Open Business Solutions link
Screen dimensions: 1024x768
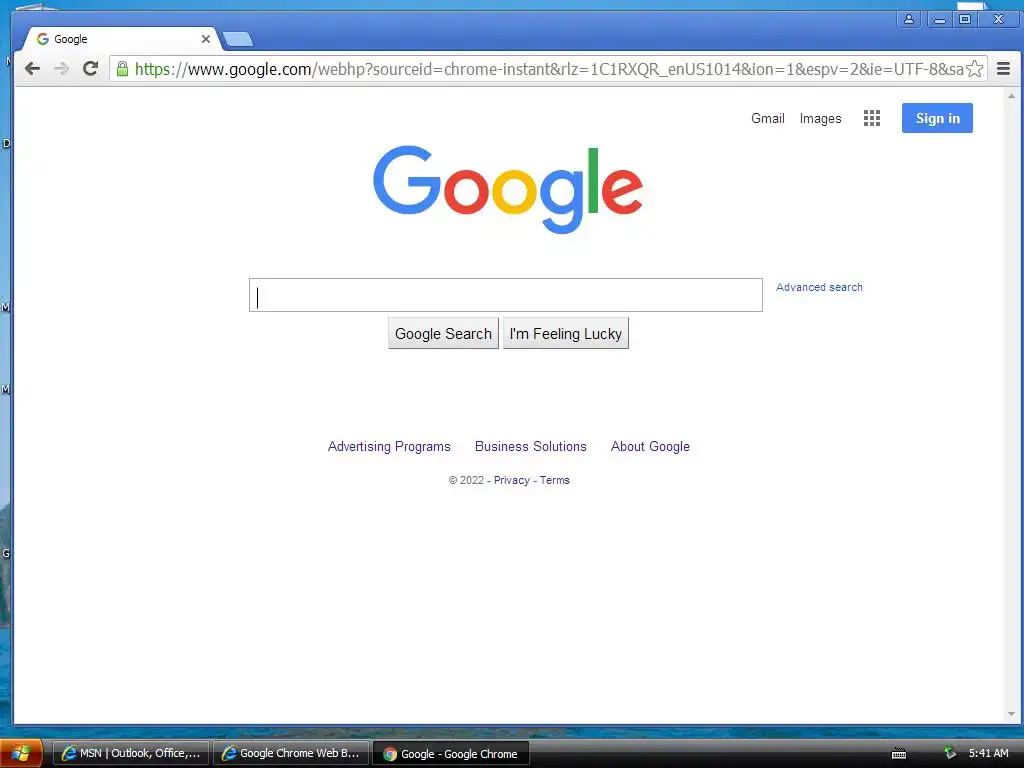(x=530, y=447)
